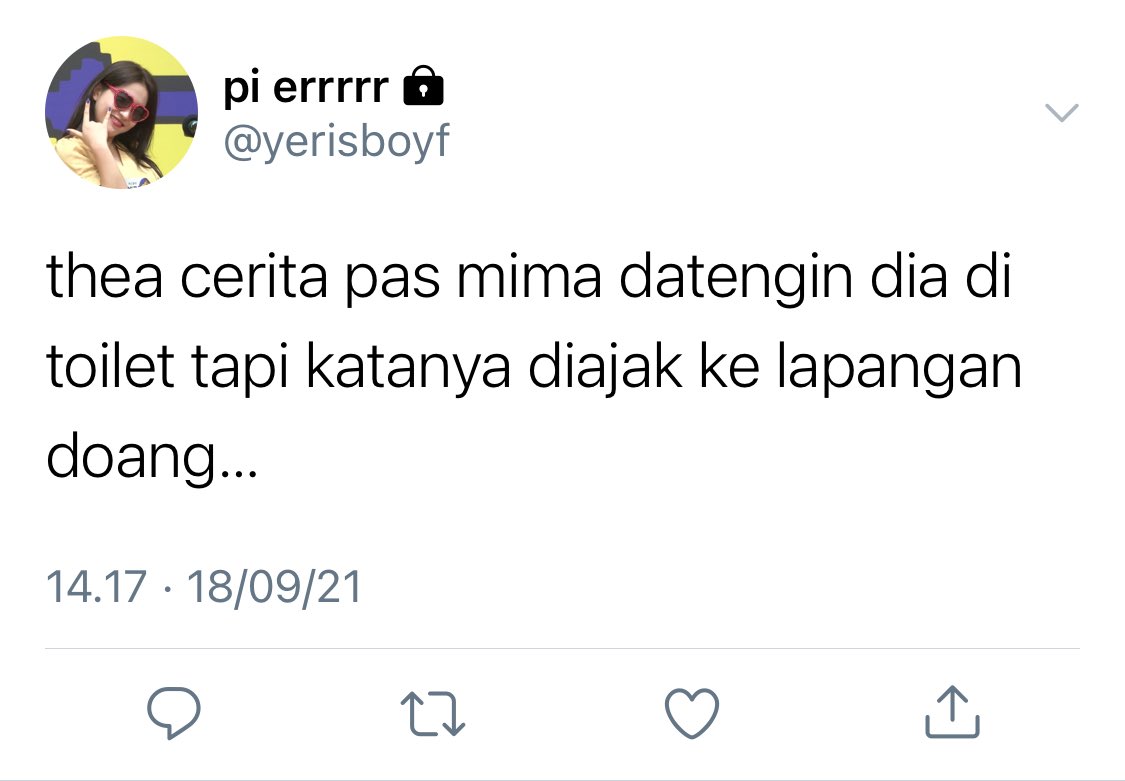Reply to the pi errrrr tweet

(174, 712)
